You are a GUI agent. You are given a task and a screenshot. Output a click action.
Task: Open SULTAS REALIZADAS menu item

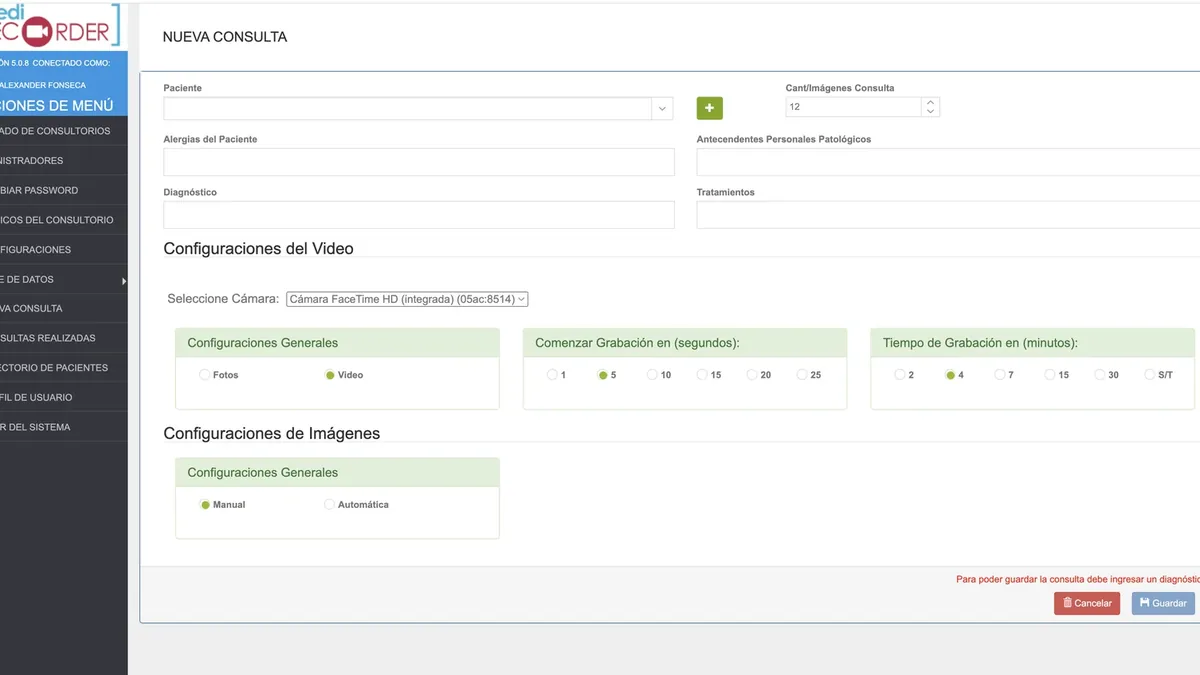pyautogui.click(x=63, y=338)
